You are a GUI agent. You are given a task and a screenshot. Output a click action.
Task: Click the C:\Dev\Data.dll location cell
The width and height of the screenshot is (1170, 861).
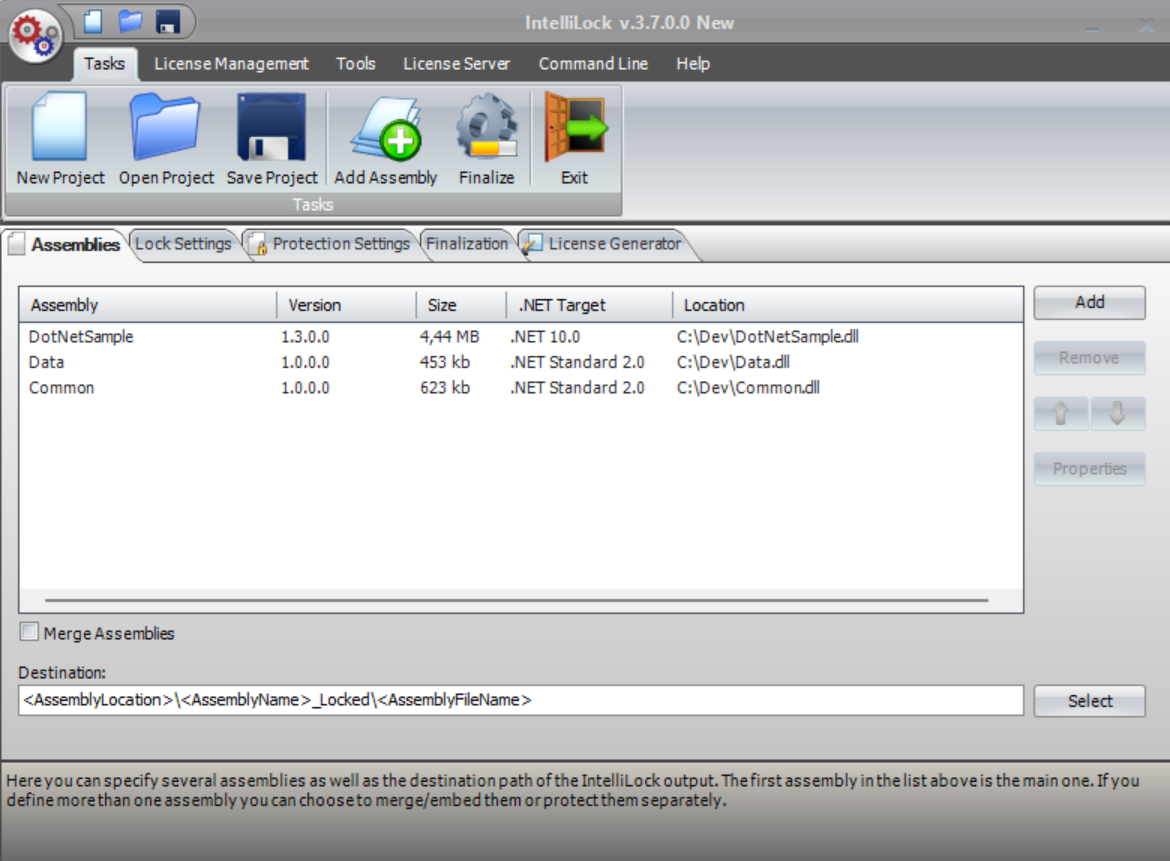tap(733, 362)
